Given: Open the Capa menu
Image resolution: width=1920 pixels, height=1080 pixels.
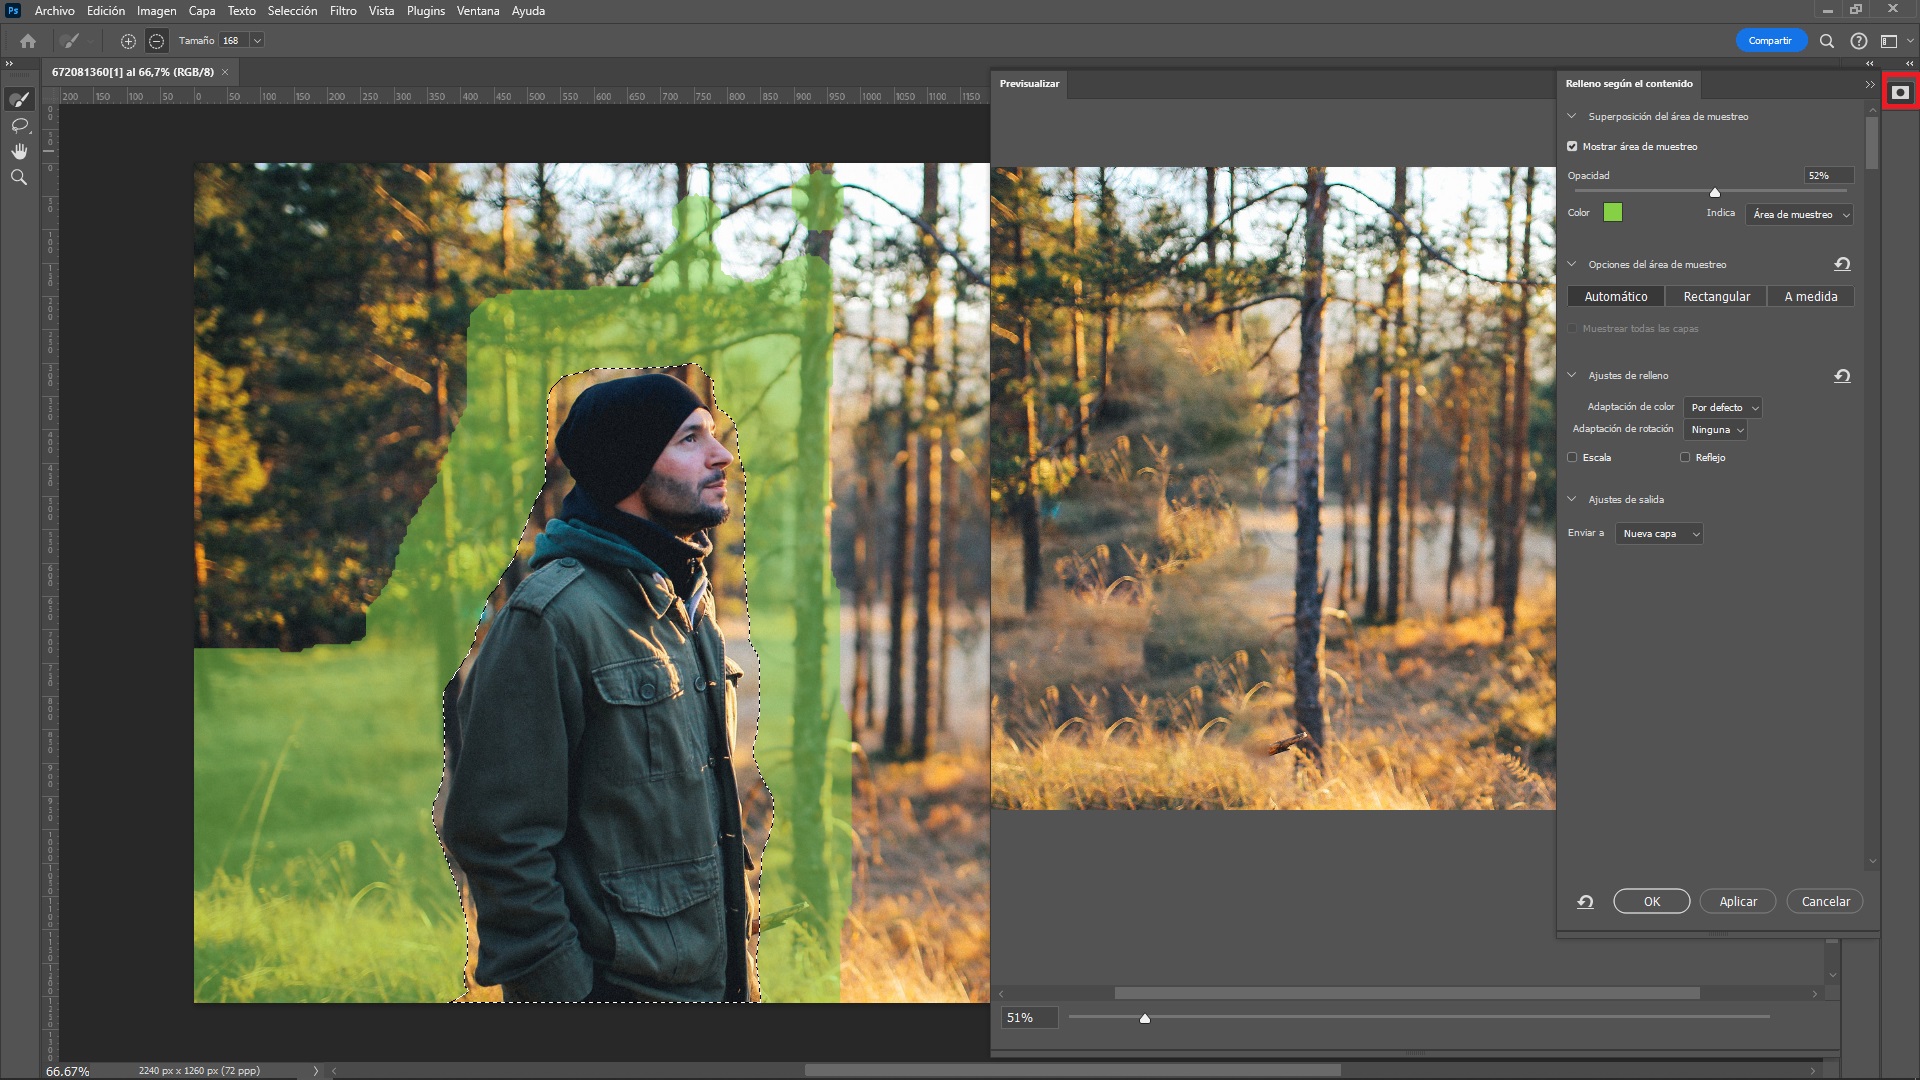Looking at the screenshot, I should [202, 11].
